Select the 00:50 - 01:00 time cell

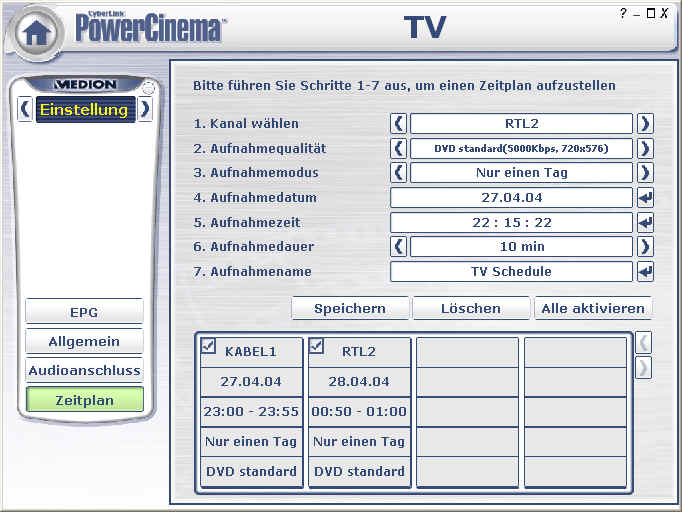point(359,412)
